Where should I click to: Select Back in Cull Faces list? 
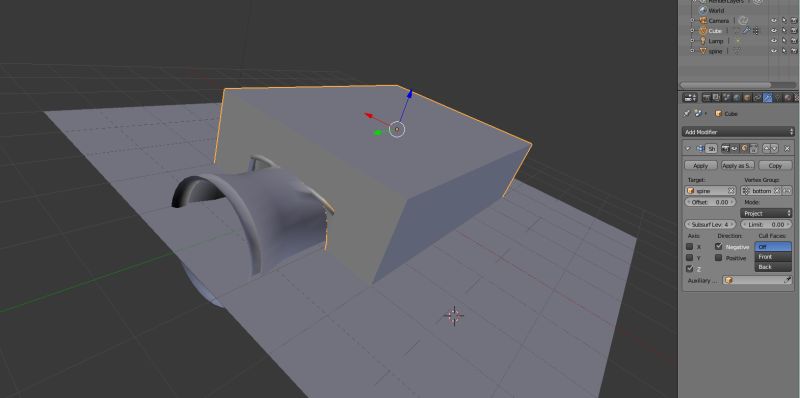pos(773,267)
